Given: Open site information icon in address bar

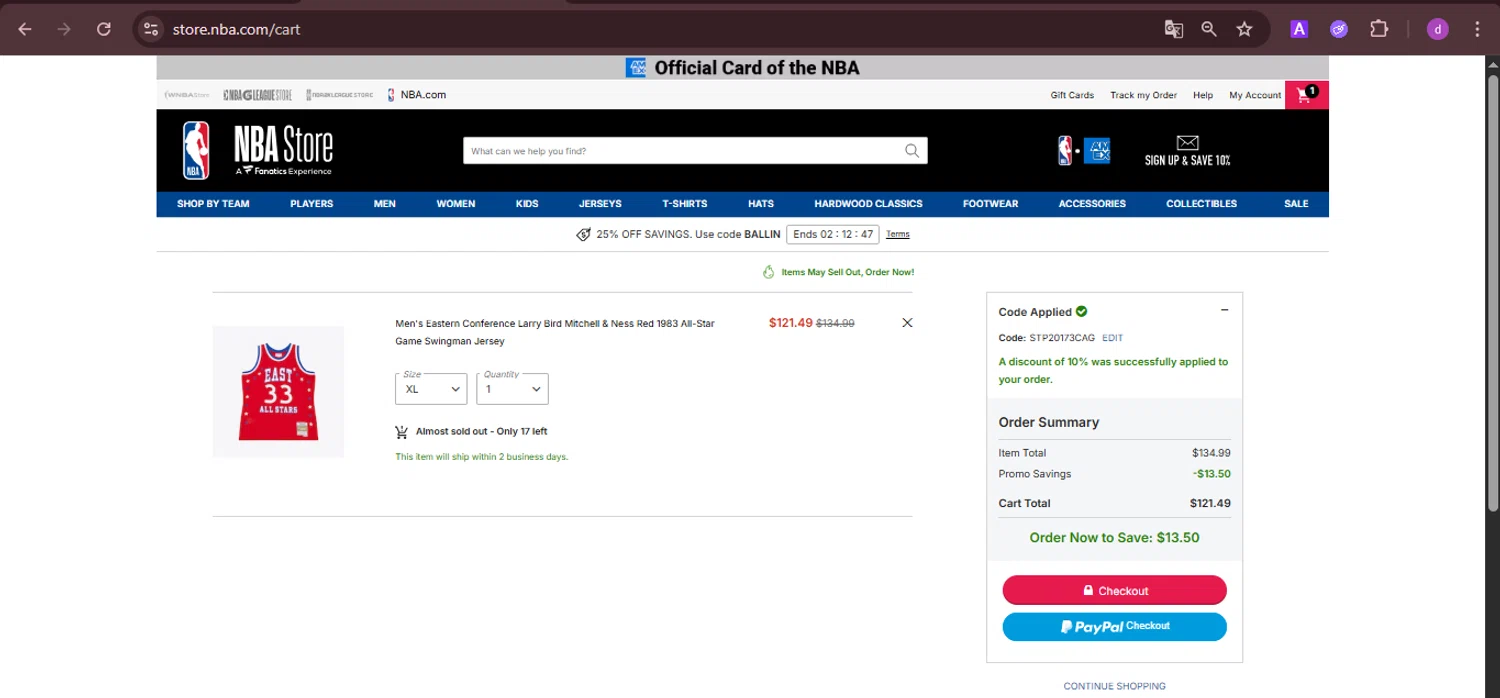Looking at the screenshot, I should [151, 29].
